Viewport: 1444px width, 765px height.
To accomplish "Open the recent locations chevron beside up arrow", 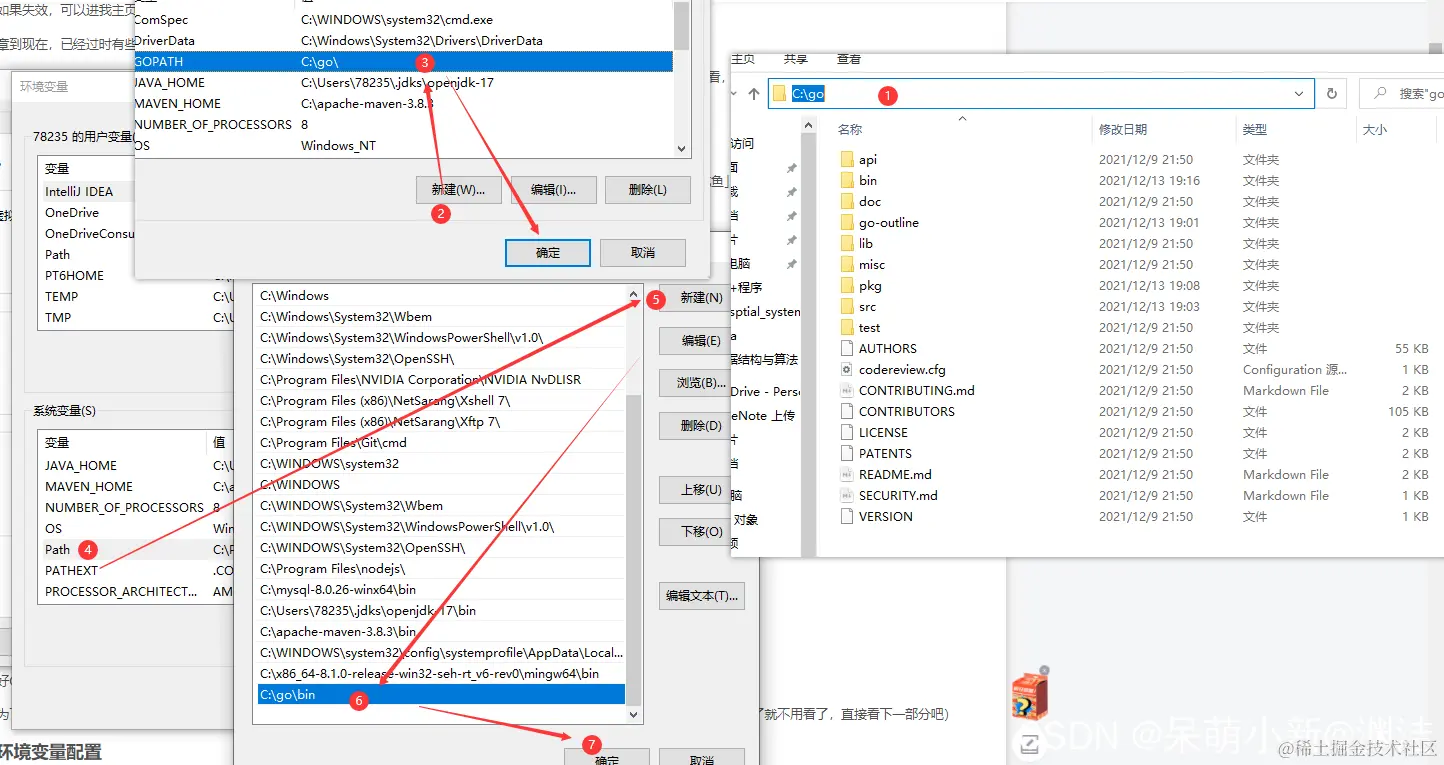I will (x=736, y=94).
